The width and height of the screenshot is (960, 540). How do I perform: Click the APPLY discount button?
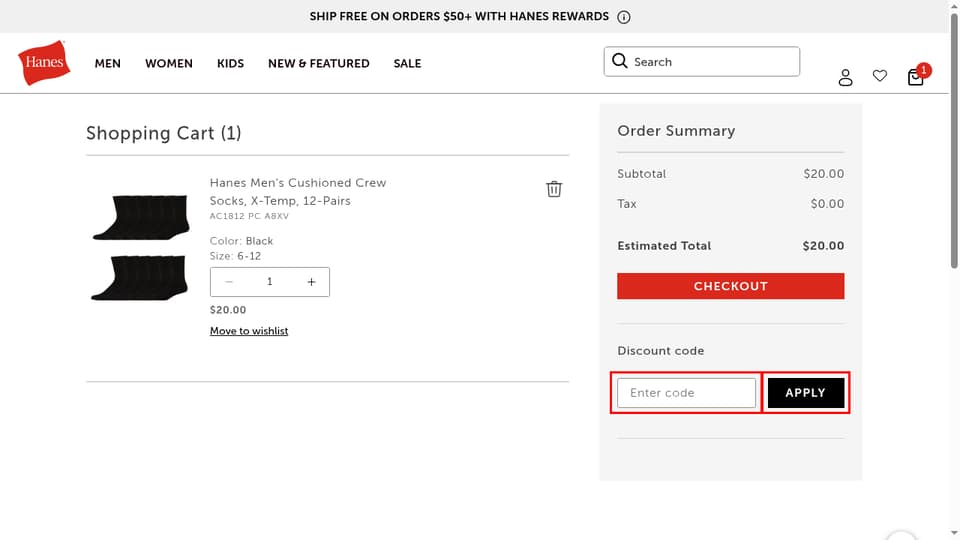click(806, 392)
